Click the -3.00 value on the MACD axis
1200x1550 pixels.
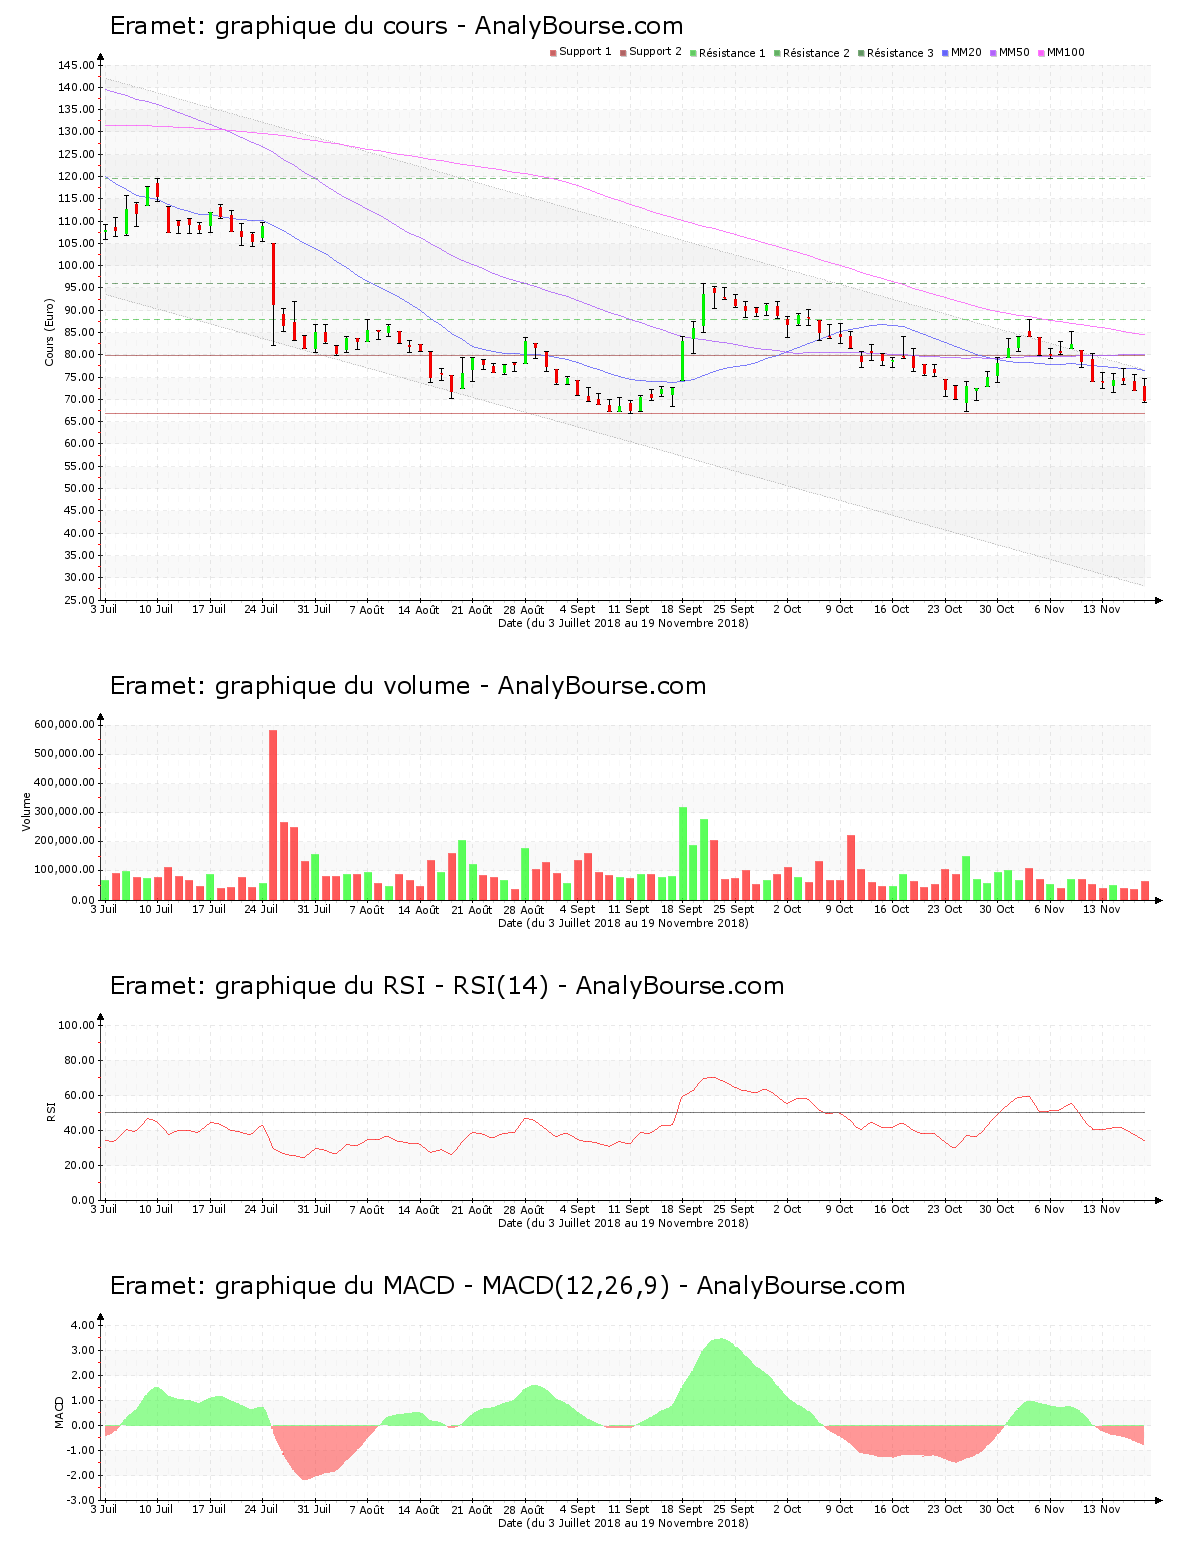click(81, 1500)
